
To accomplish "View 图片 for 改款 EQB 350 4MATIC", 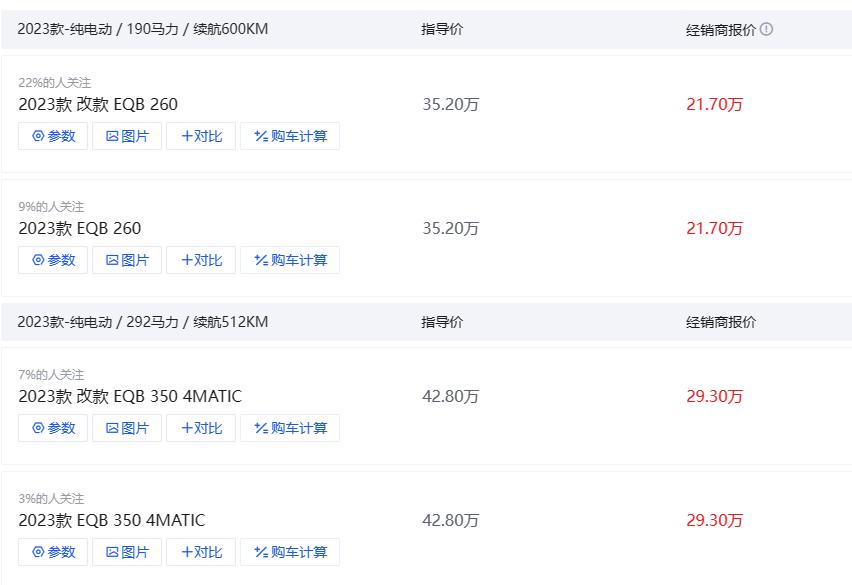I will [x=127, y=428].
